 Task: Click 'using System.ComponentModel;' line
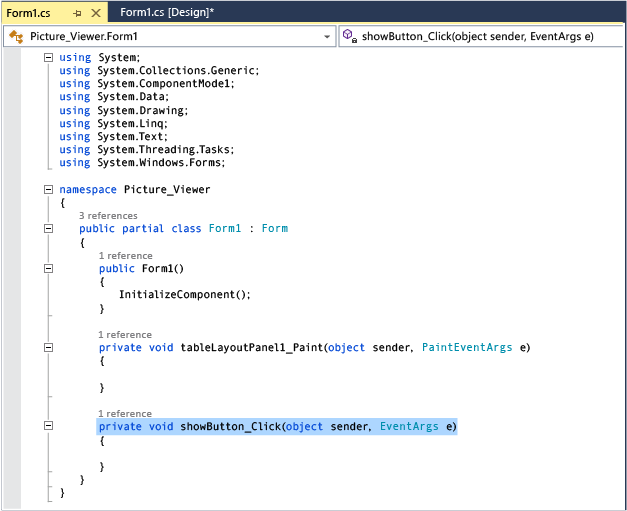[147, 84]
